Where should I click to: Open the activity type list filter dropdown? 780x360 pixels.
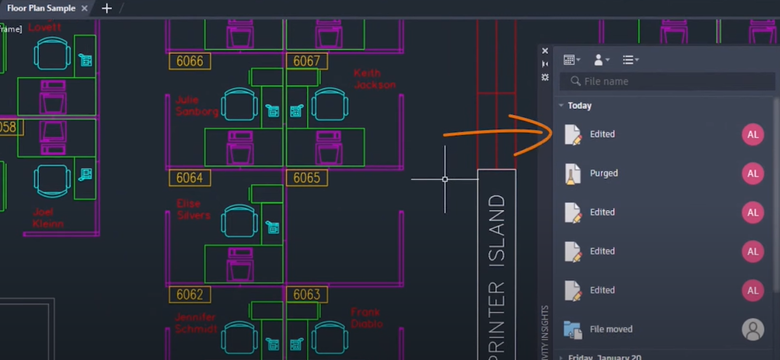point(630,60)
